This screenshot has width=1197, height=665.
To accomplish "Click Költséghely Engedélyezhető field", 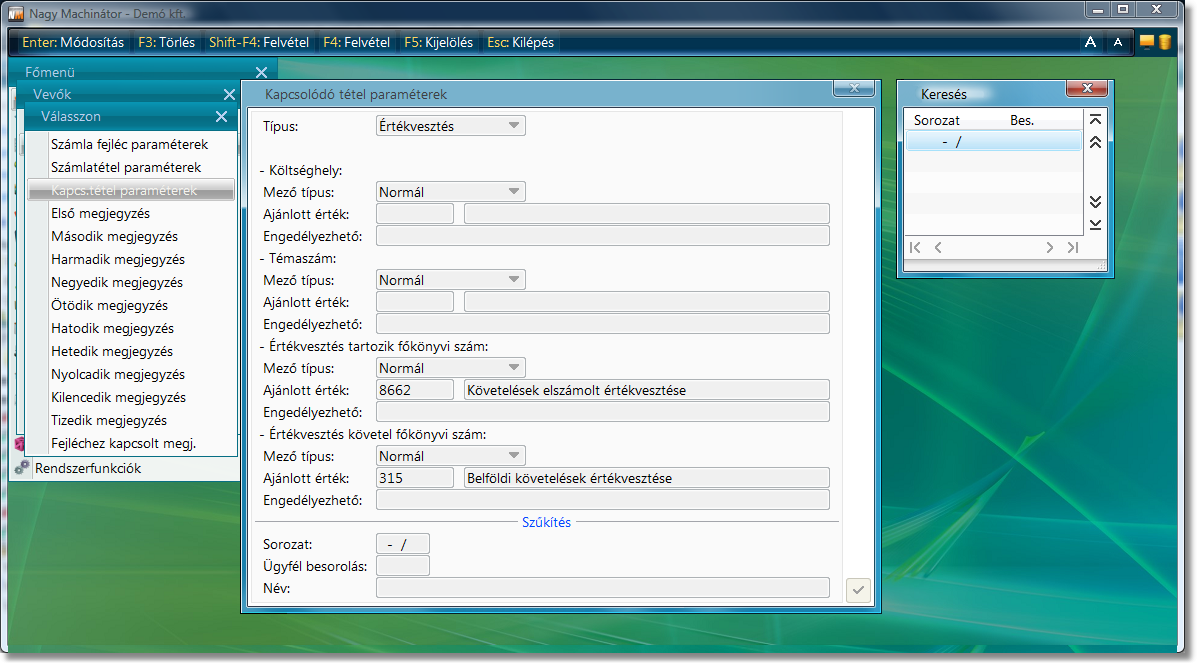I will pos(602,236).
